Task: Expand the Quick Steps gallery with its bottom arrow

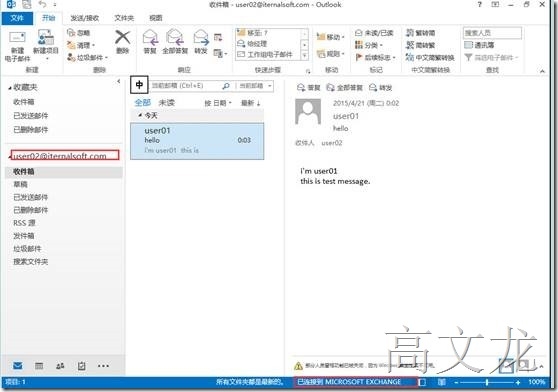Action: click(x=305, y=55)
